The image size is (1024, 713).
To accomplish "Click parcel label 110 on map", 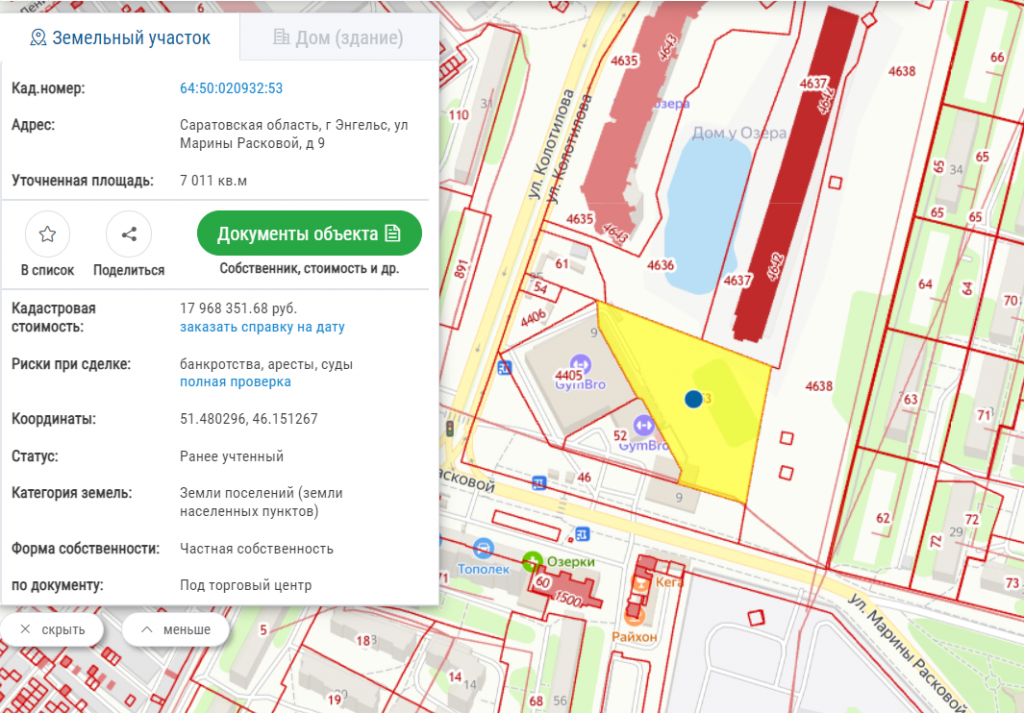I will [458, 116].
